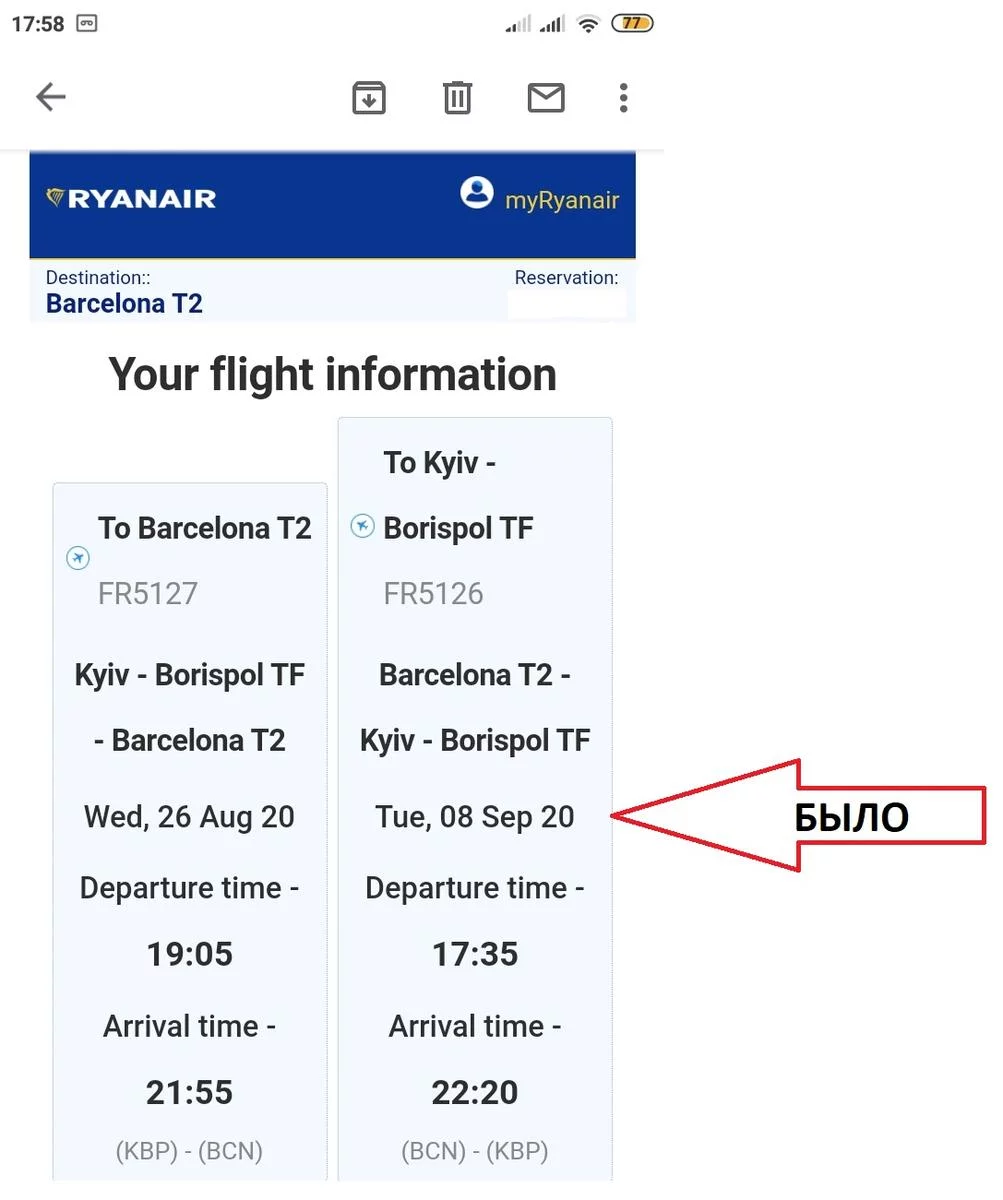Tap the Wed, 26 Aug 20 date
1003x1200 pixels.
[x=189, y=817]
